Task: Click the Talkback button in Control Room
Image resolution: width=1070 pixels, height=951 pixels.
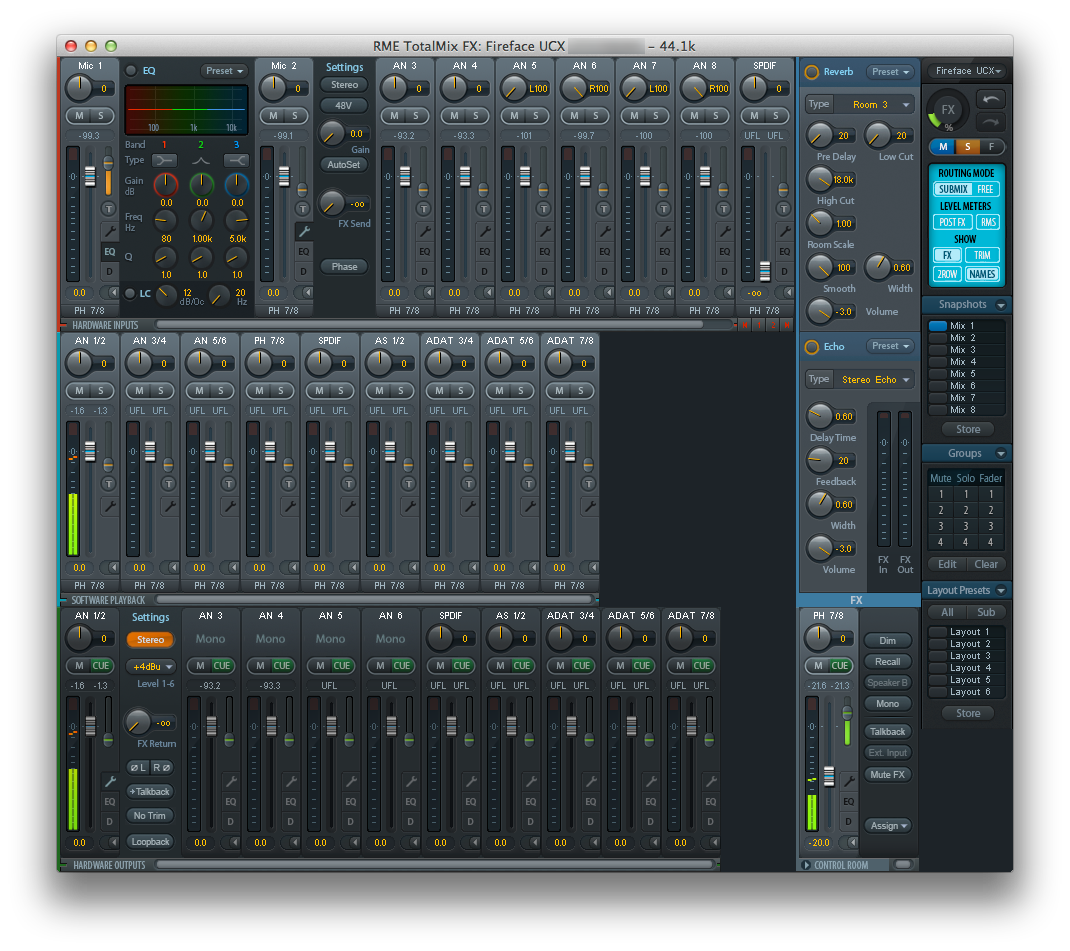Action: coord(887,732)
